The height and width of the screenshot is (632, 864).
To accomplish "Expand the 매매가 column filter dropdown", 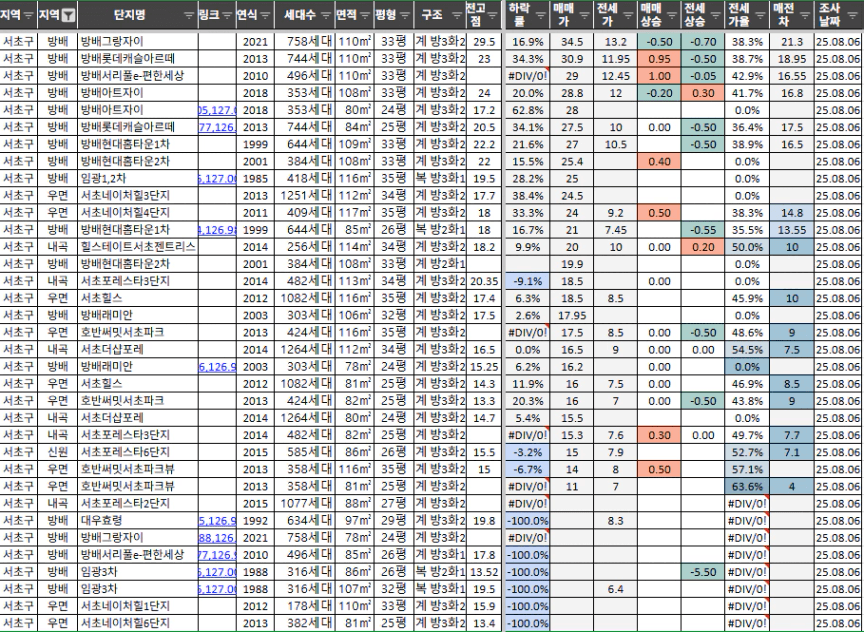I will (x=585, y=15).
